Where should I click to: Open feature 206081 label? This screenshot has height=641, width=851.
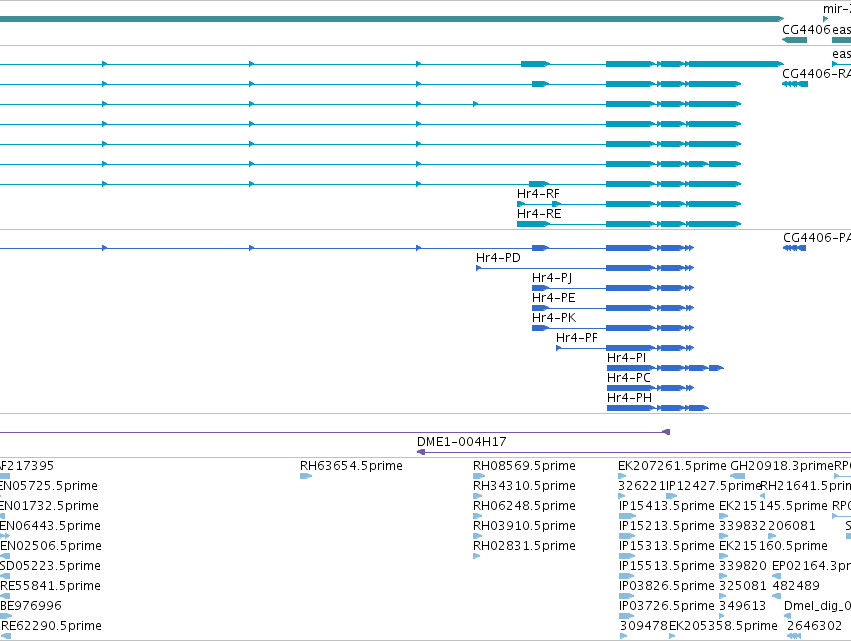[x=791, y=526]
